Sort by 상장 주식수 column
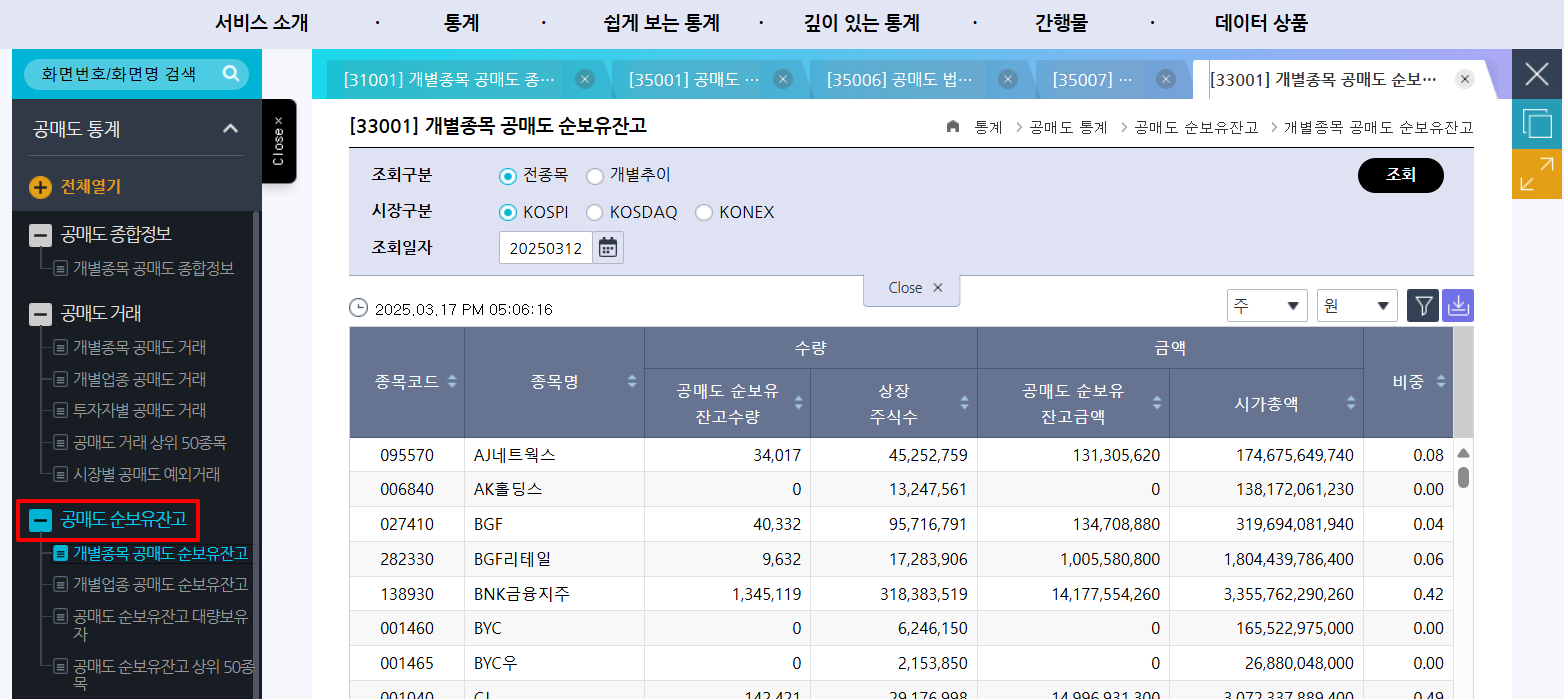Screen dimensions: 1564x699 964,403
